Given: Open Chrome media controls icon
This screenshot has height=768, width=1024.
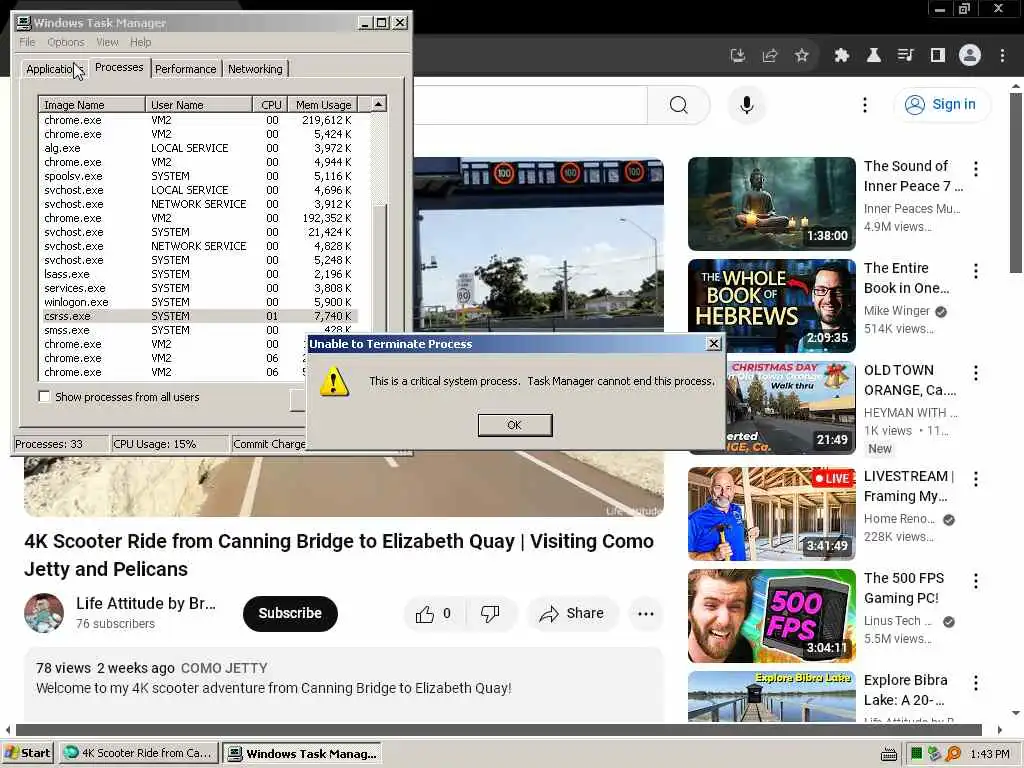Looking at the screenshot, I should [906, 56].
